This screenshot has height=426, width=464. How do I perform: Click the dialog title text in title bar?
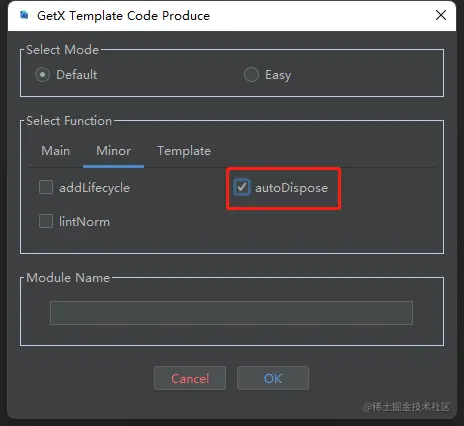click(x=123, y=16)
